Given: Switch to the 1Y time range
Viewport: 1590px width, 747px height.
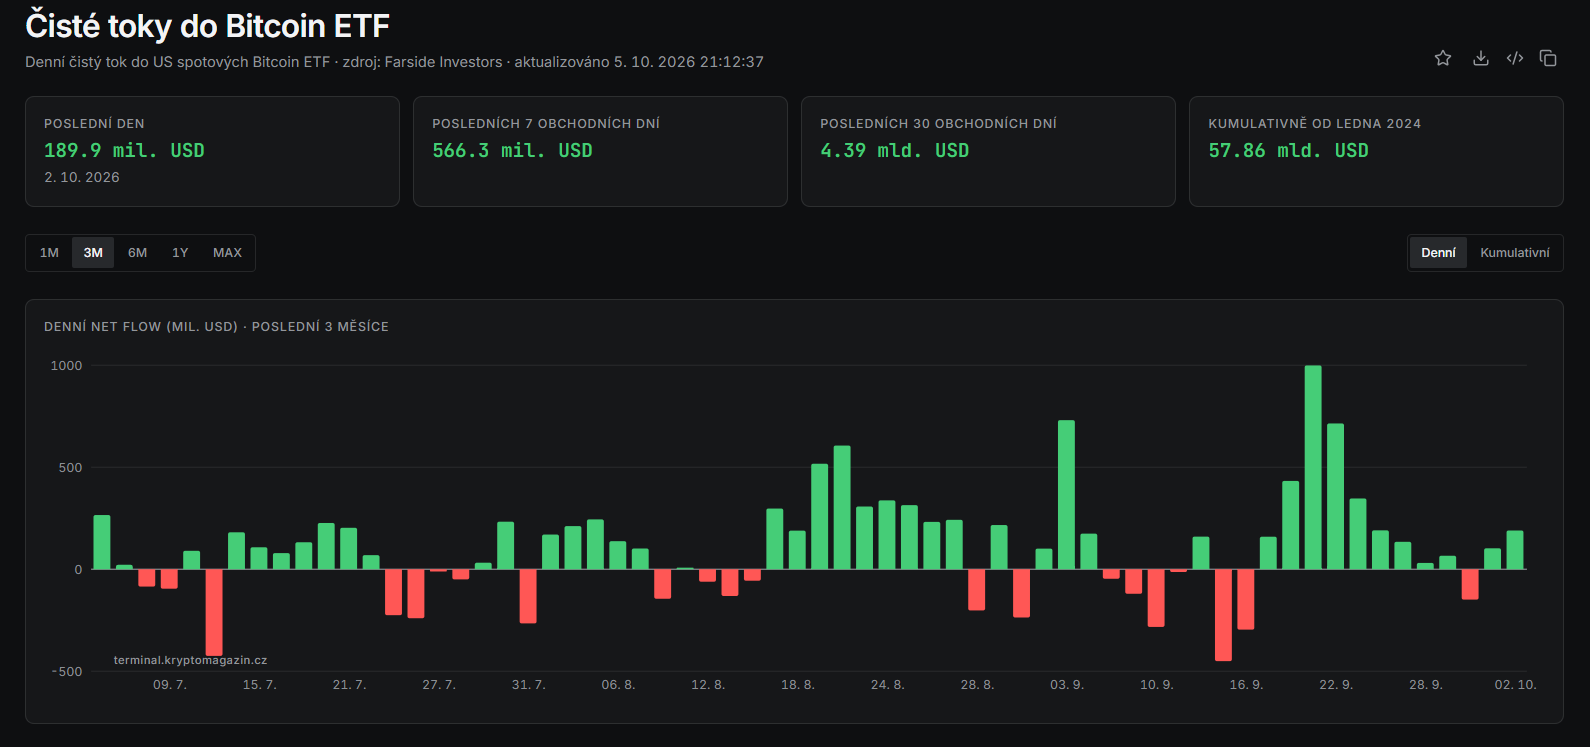Looking at the screenshot, I should click(x=180, y=253).
